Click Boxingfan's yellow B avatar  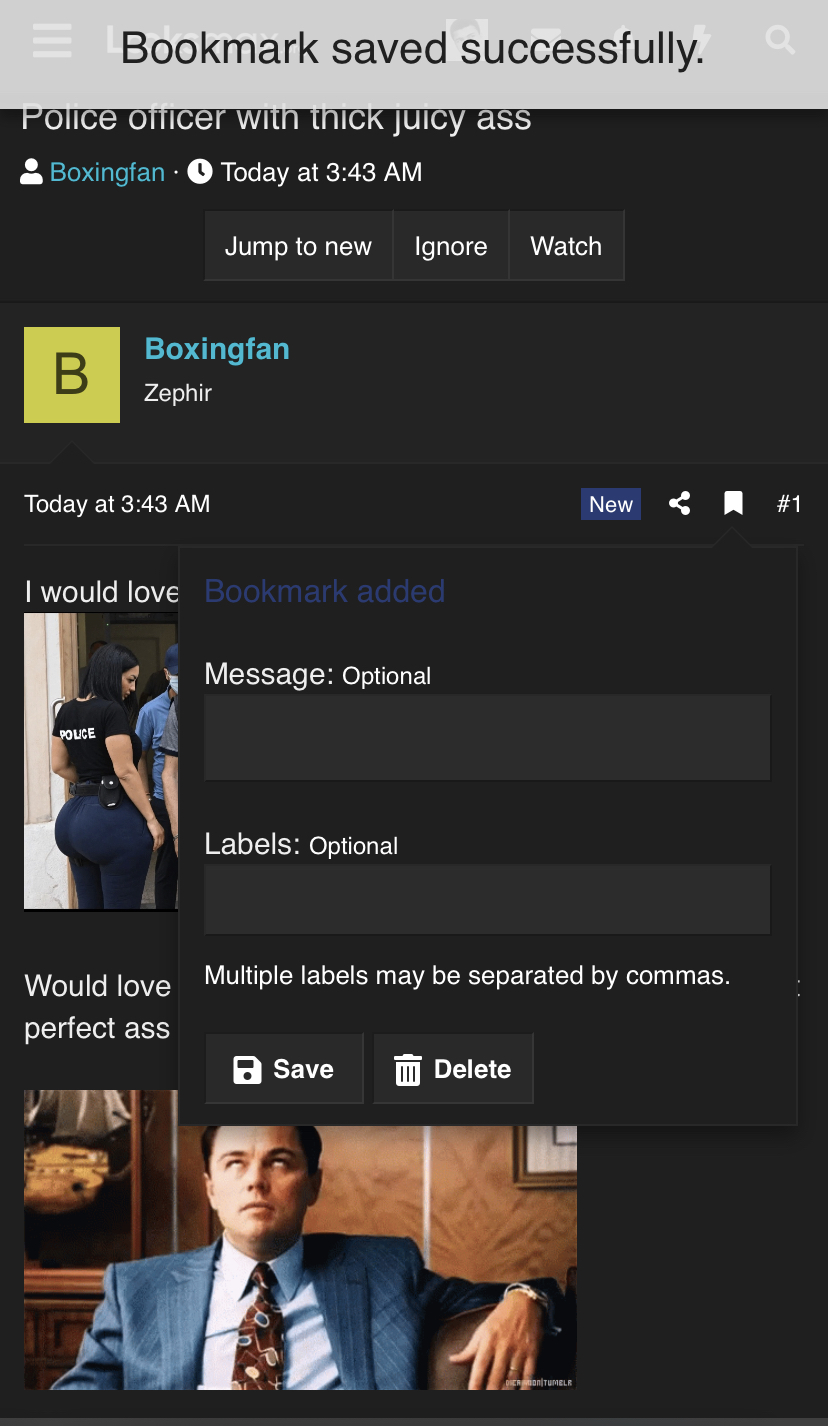72,375
